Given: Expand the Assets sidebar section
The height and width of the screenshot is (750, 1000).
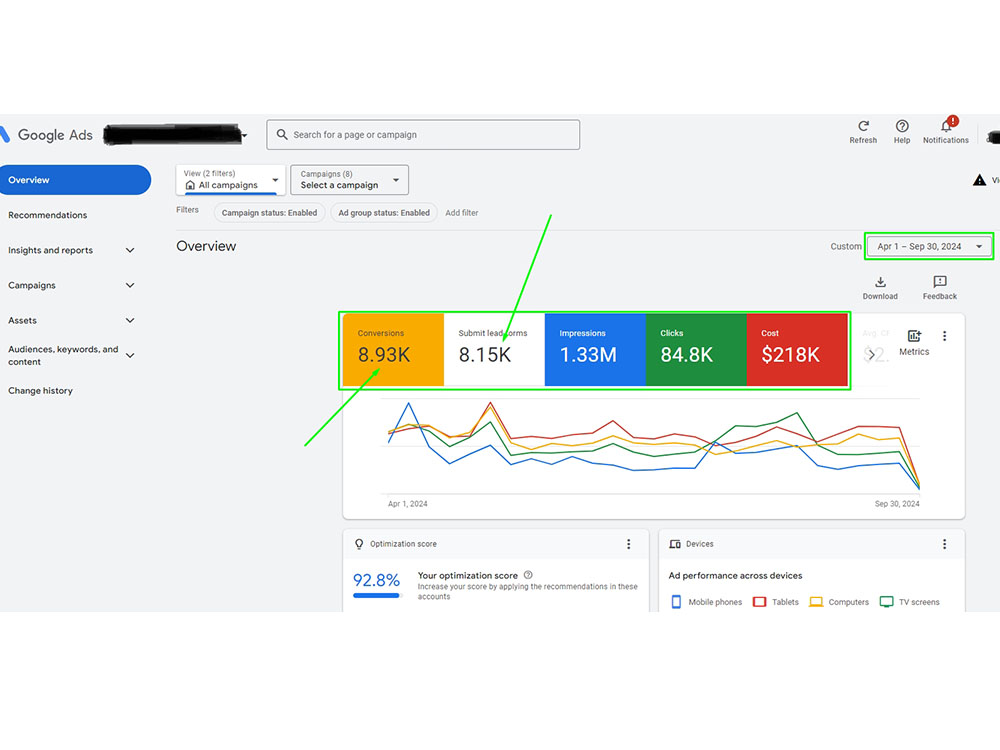Looking at the screenshot, I should 130,320.
